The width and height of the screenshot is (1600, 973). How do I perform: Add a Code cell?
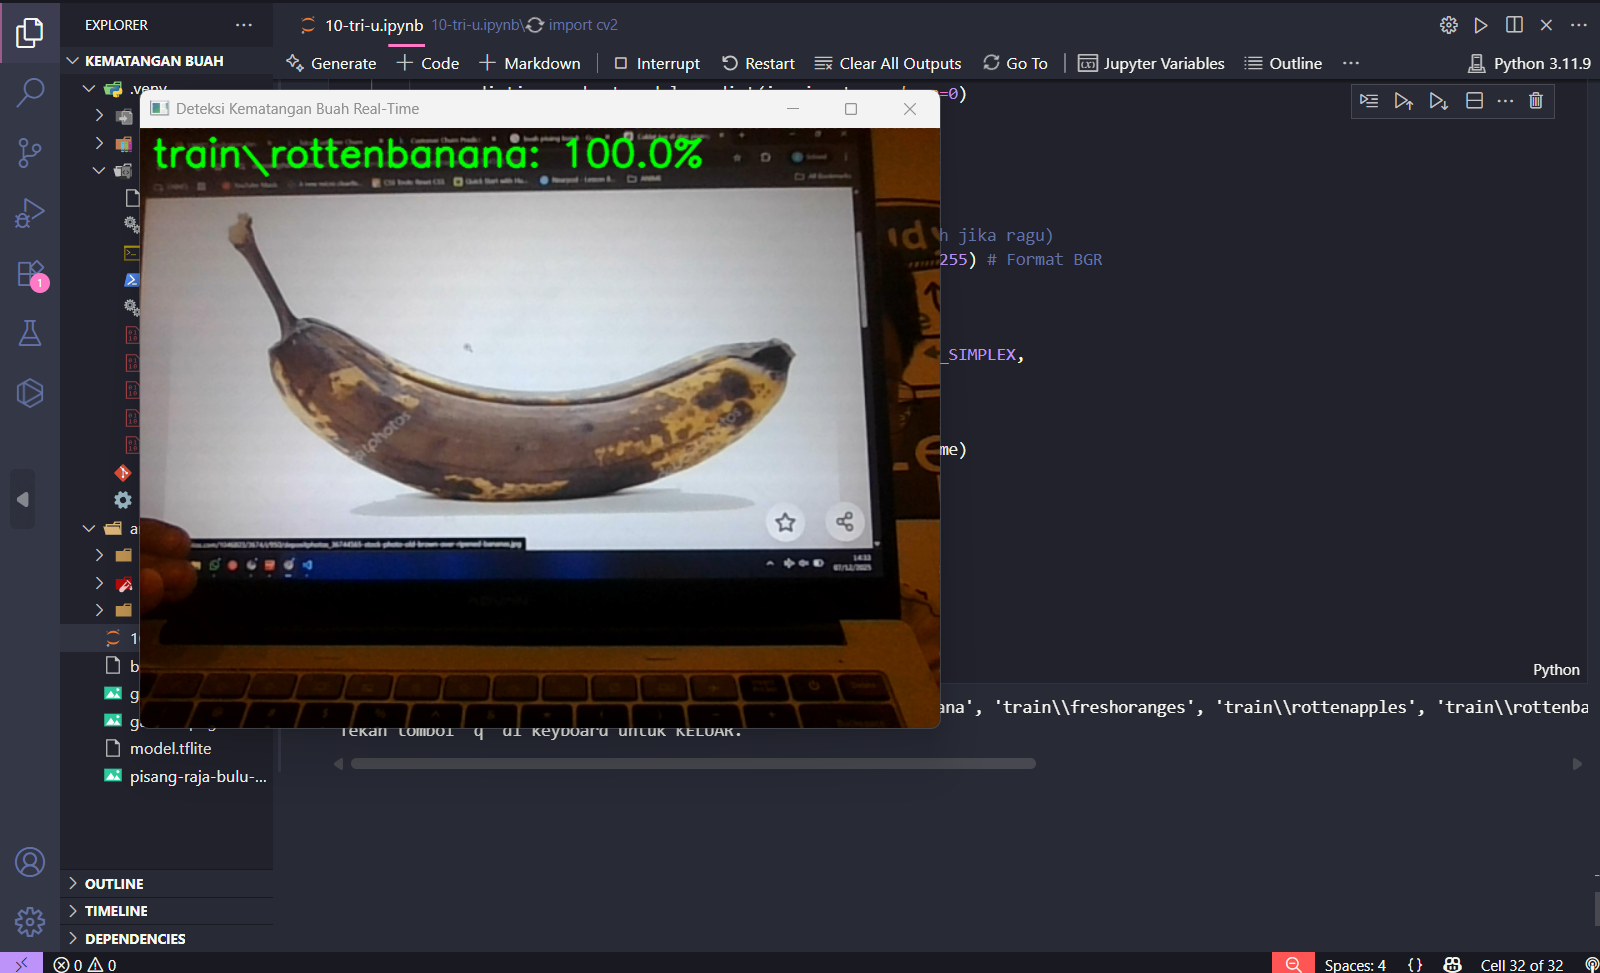428,63
